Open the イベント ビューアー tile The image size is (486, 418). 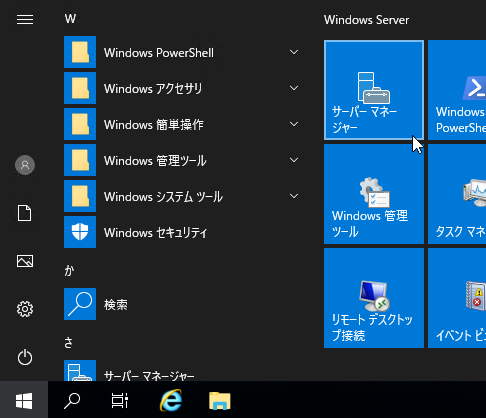pos(457,298)
